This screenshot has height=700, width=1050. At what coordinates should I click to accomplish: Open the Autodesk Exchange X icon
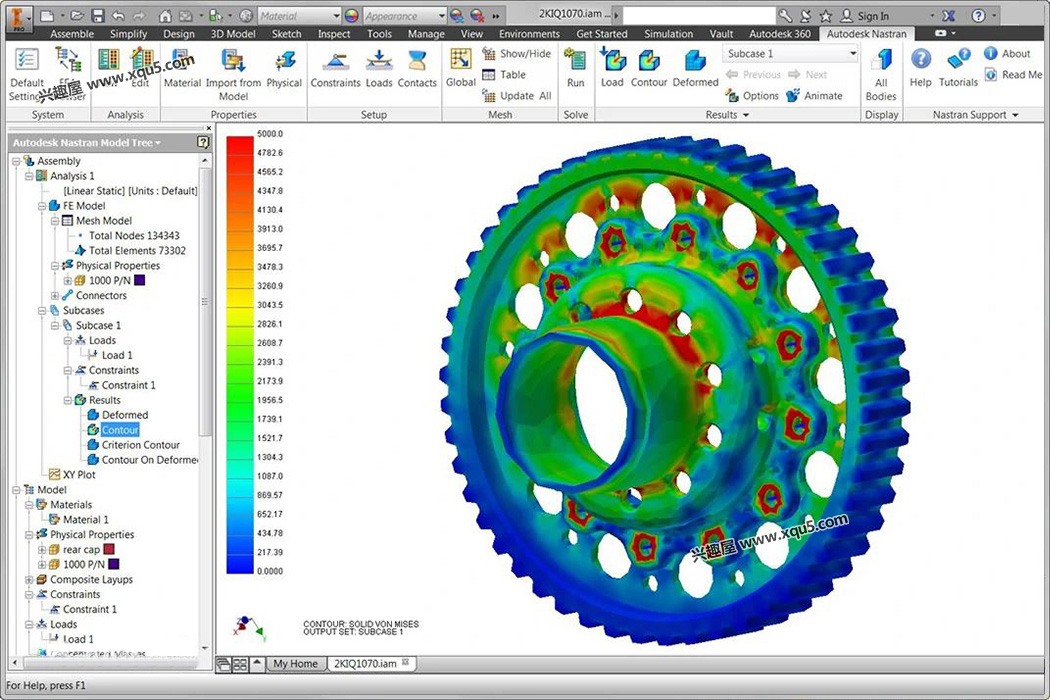948,15
